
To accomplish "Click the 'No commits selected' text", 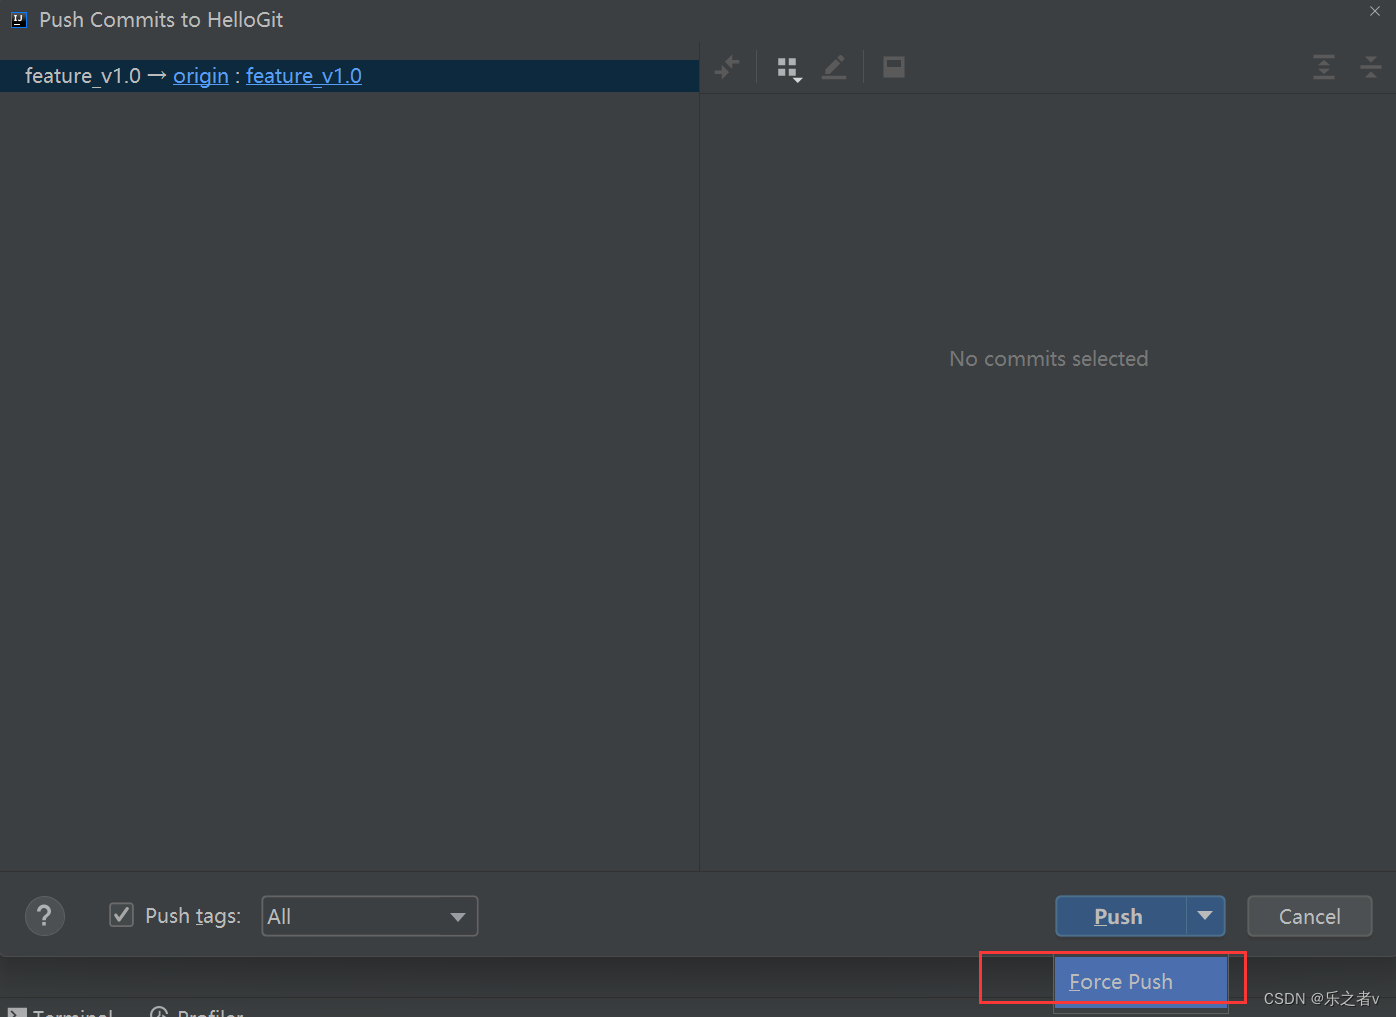I will coord(1049,358).
